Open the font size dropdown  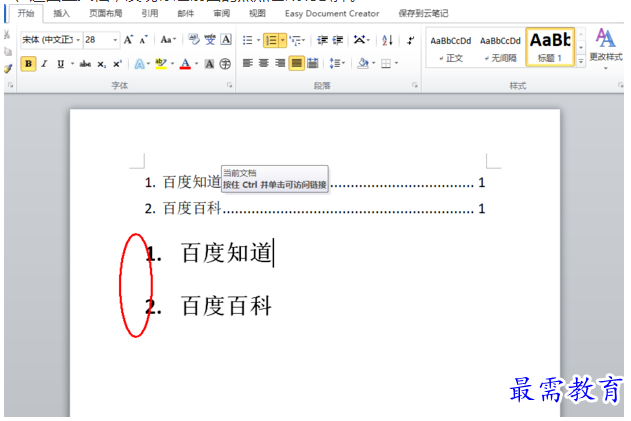115,40
